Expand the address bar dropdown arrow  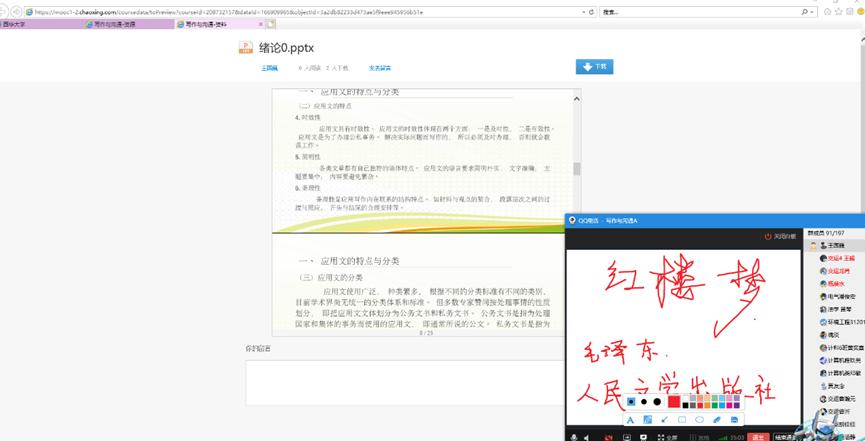click(584, 12)
